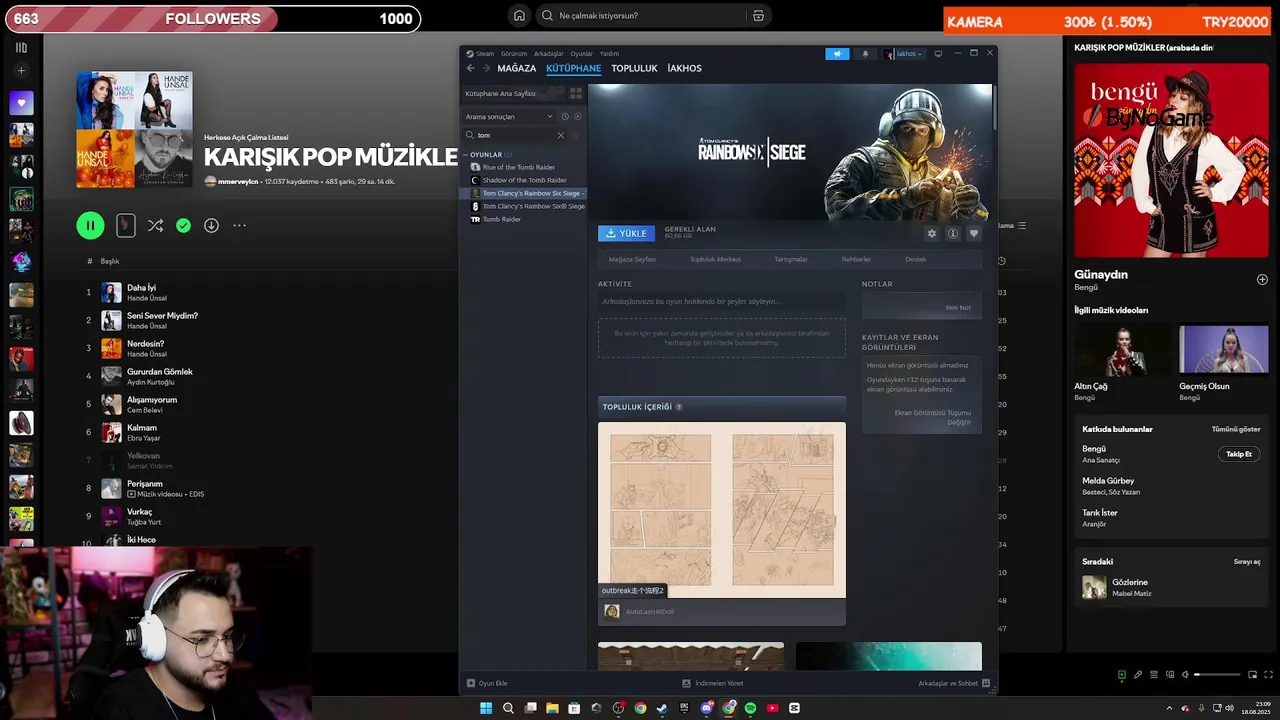The image size is (1280, 720).
Task: Open Discord from the Windows taskbar
Action: 707,708
